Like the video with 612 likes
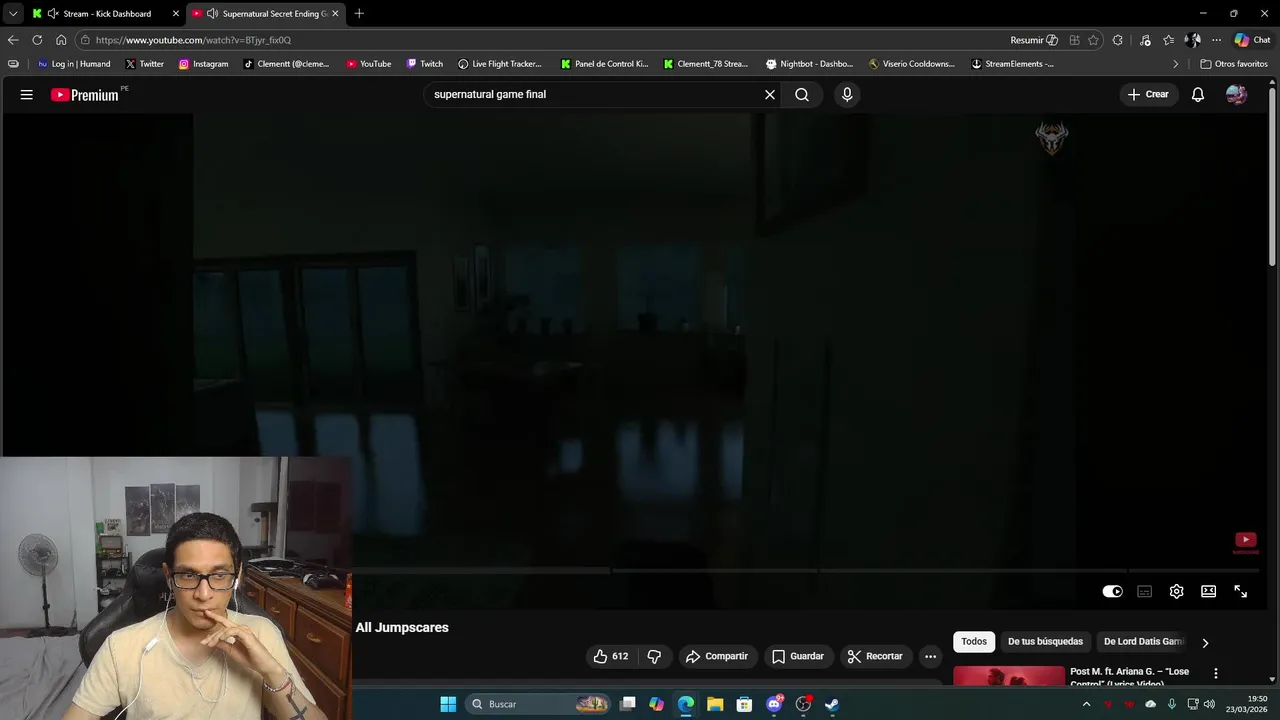 [x=611, y=656]
